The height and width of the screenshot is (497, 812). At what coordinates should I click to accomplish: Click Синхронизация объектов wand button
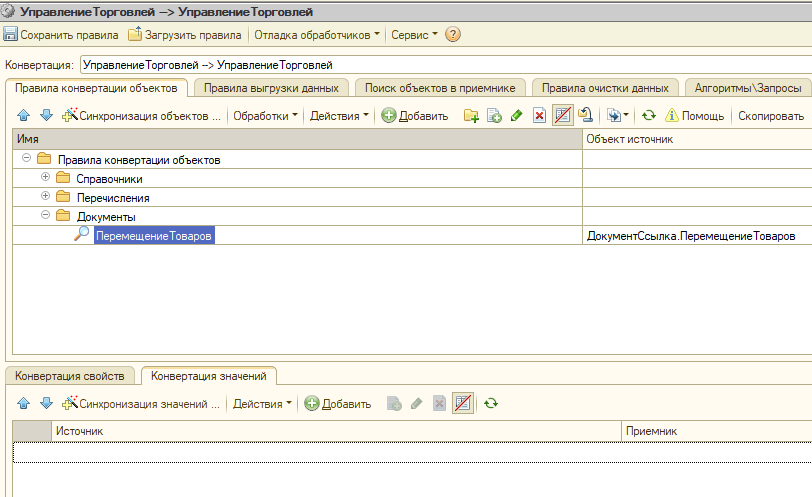point(141,115)
